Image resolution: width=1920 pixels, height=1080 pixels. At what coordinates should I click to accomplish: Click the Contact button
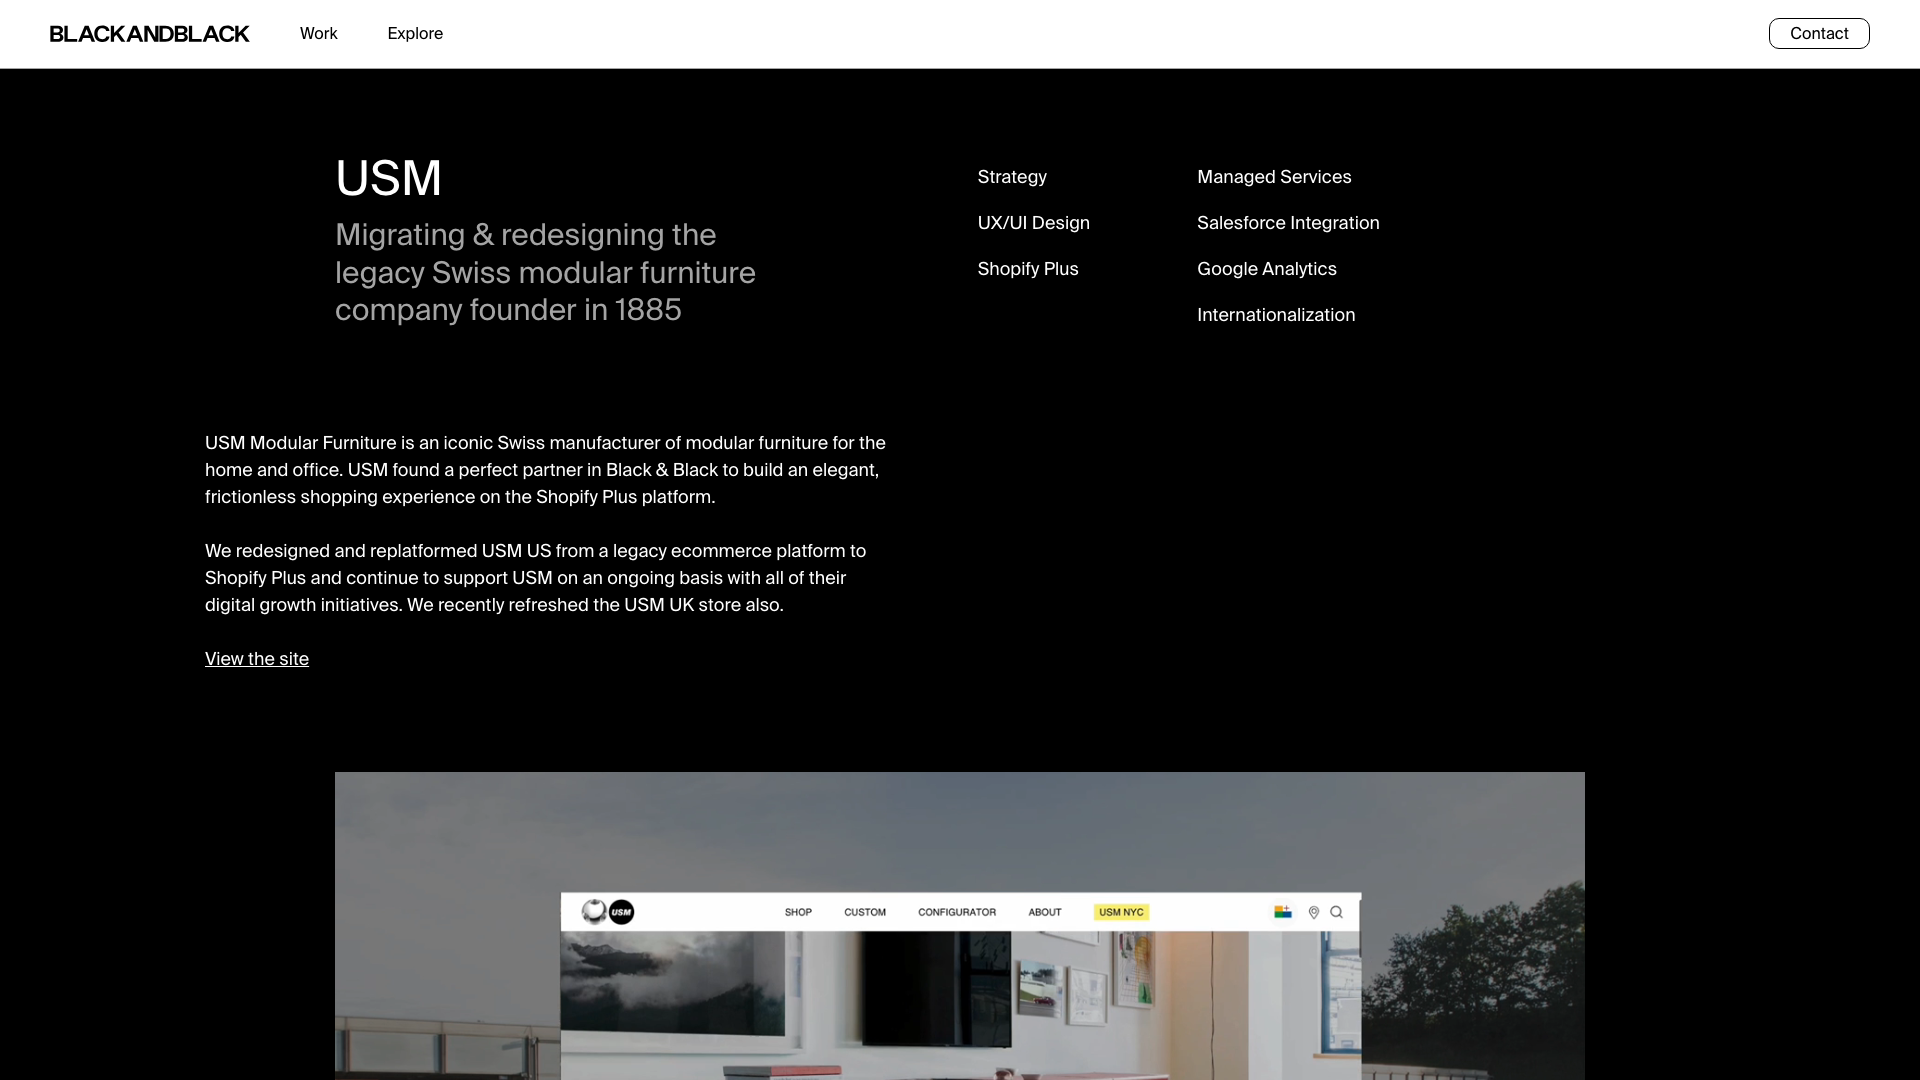coord(1819,33)
